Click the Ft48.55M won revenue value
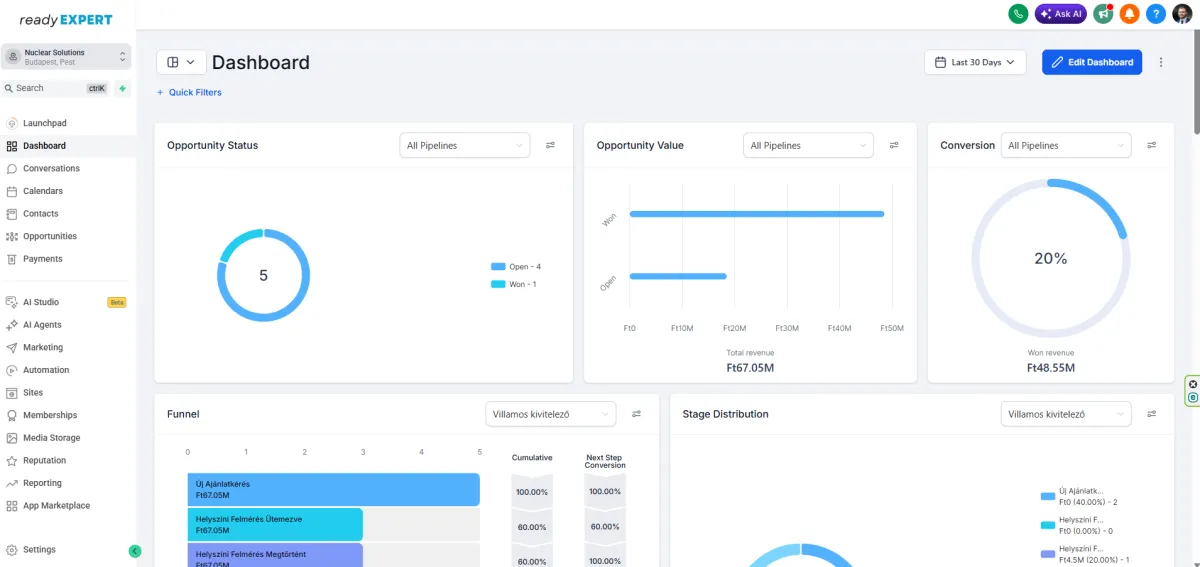Image resolution: width=1200 pixels, height=567 pixels. click(x=1051, y=368)
